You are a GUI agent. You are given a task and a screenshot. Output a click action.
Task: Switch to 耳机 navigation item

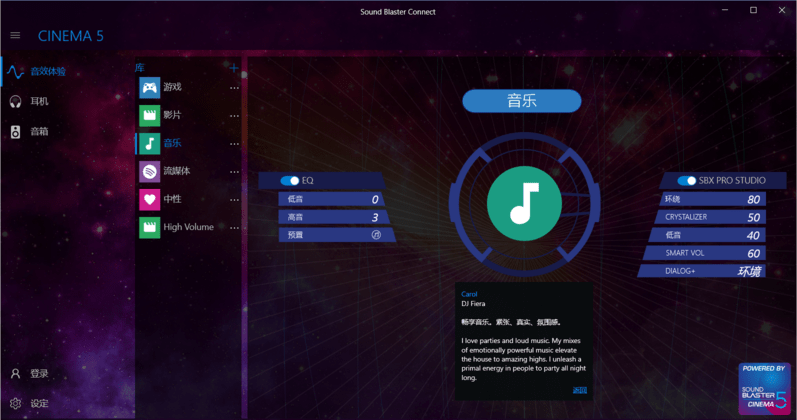tap(39, 101)
